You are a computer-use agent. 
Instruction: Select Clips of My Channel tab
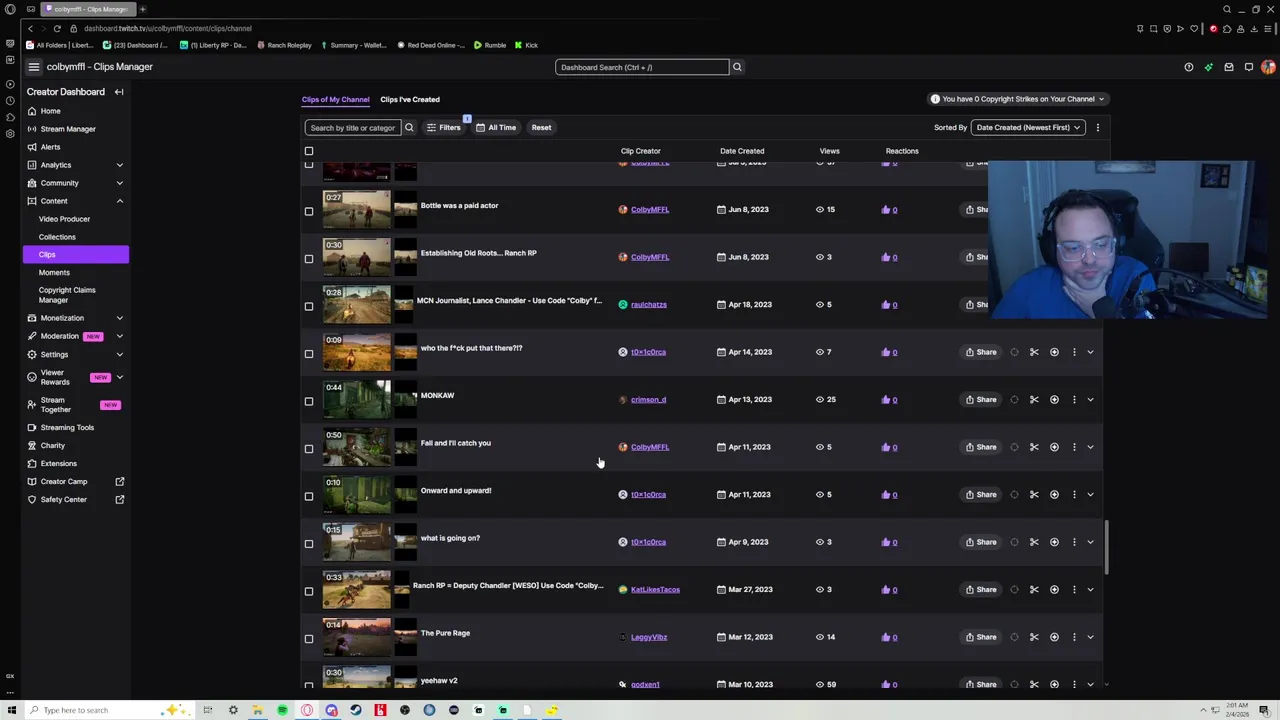(335, 99)
